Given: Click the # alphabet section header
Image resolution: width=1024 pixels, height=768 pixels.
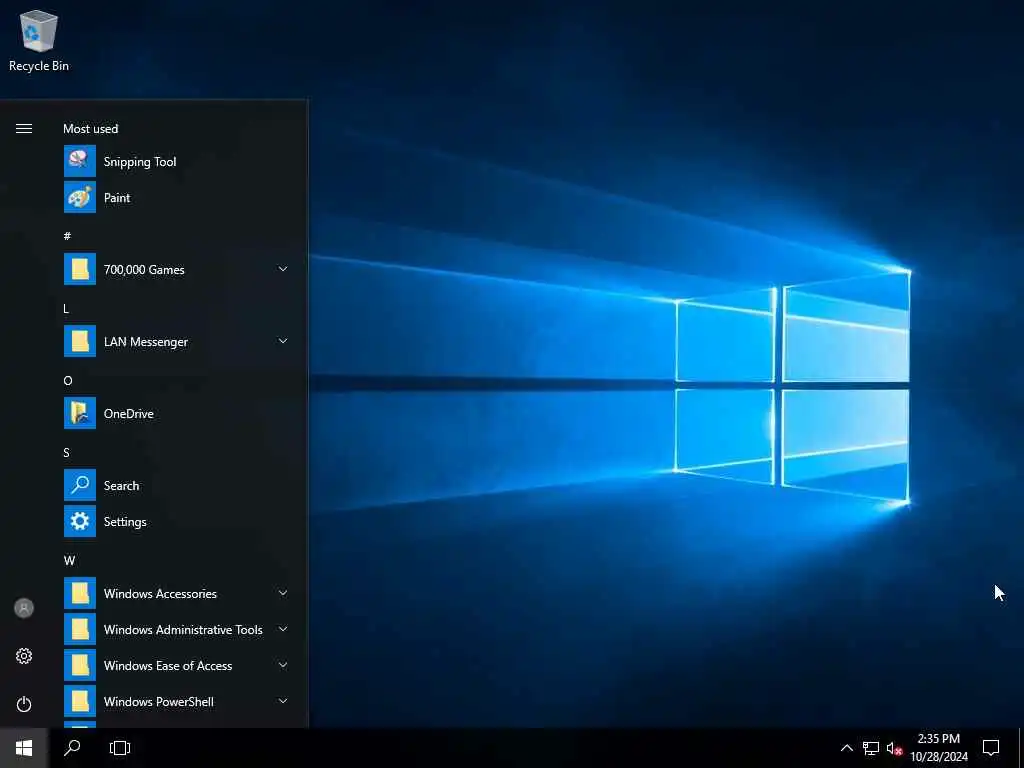Looking at the screenshot, I should tap(67, 236).
